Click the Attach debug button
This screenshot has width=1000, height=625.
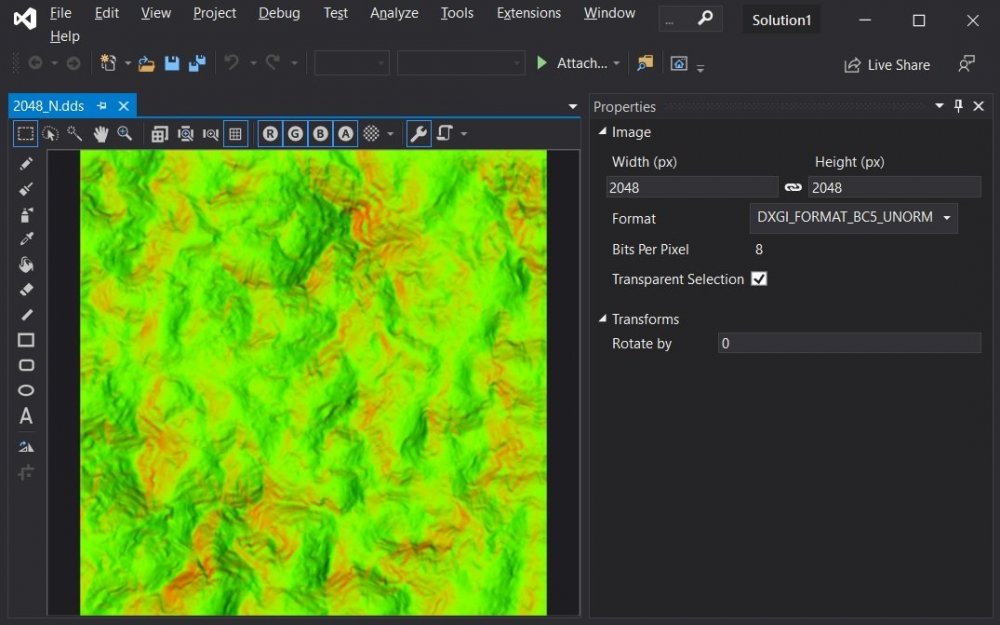point(571,63)
